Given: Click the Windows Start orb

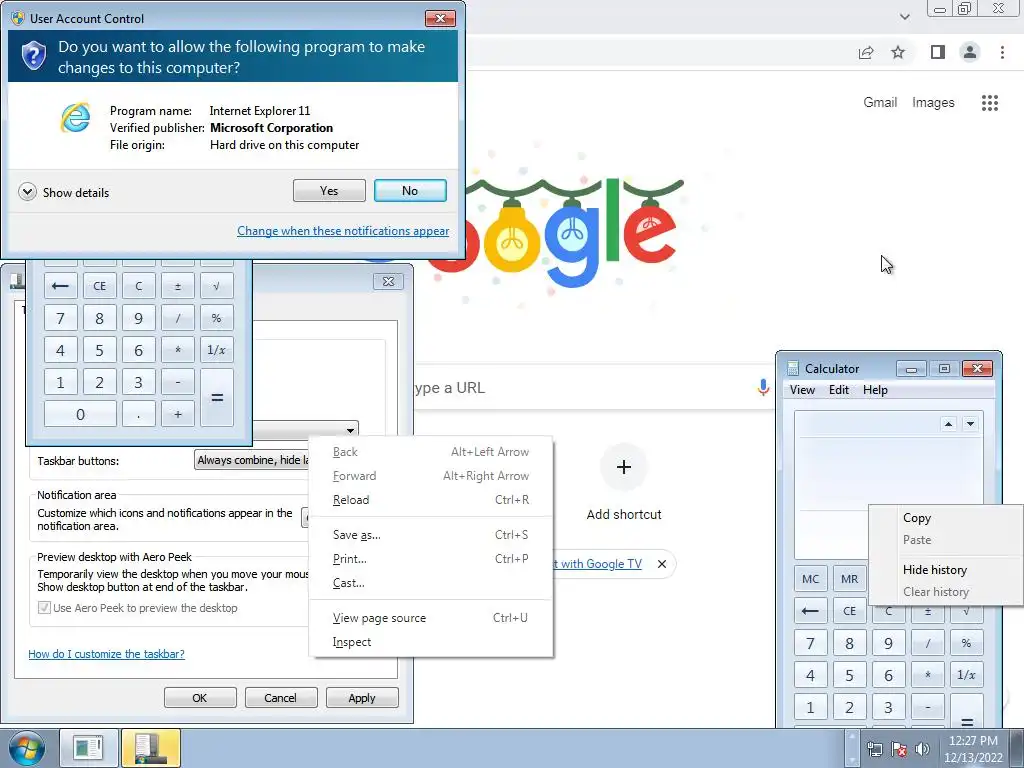Looking at the screenshot, I should (27, 748).
